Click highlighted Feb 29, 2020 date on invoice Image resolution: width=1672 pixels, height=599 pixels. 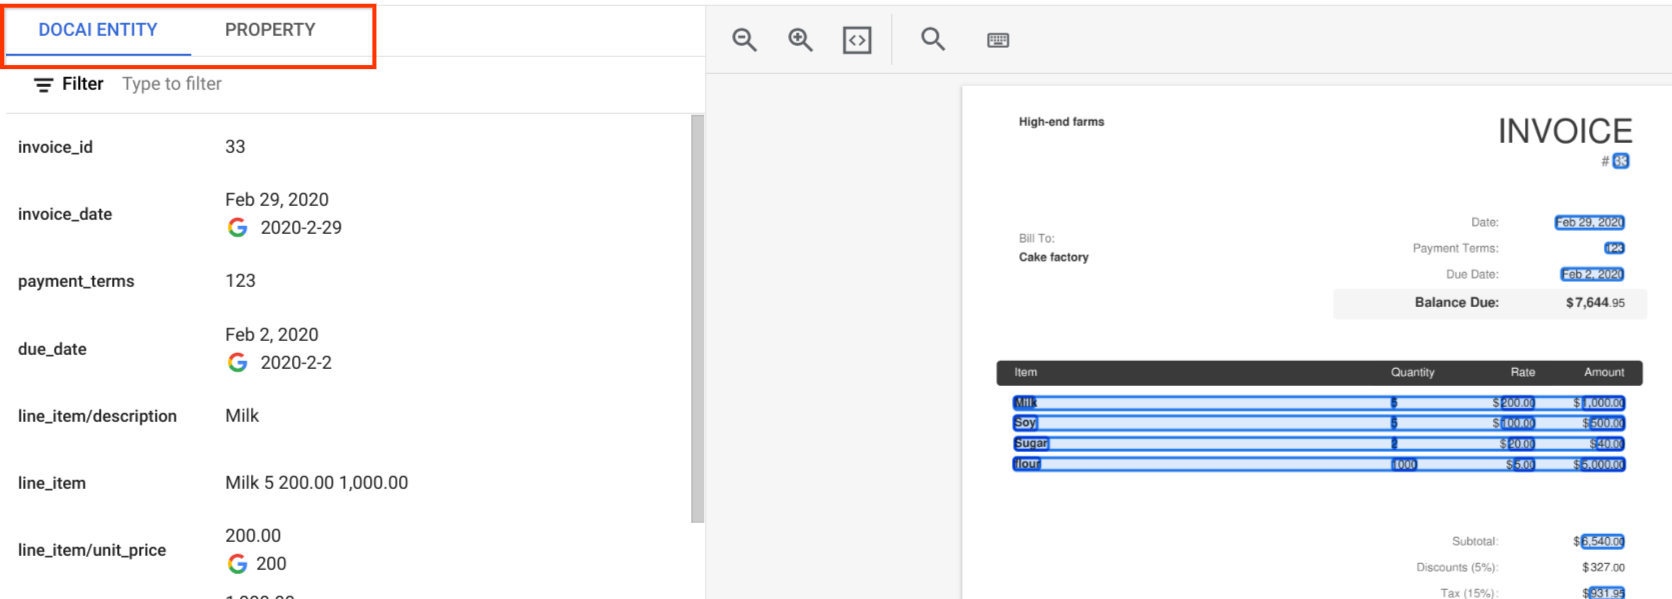(x=1589, y=223)
